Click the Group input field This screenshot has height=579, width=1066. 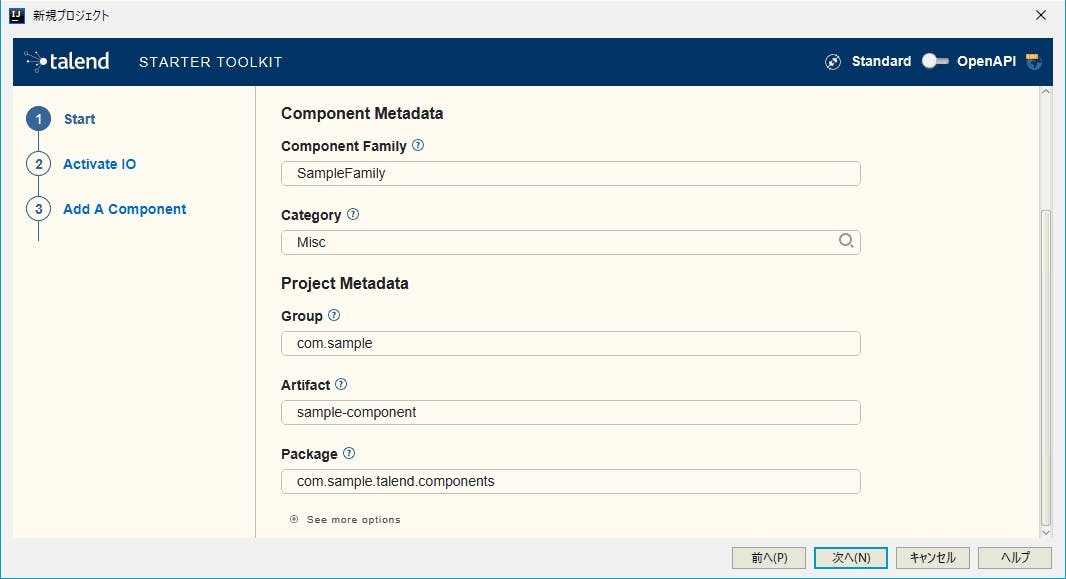tap(570, 343)
